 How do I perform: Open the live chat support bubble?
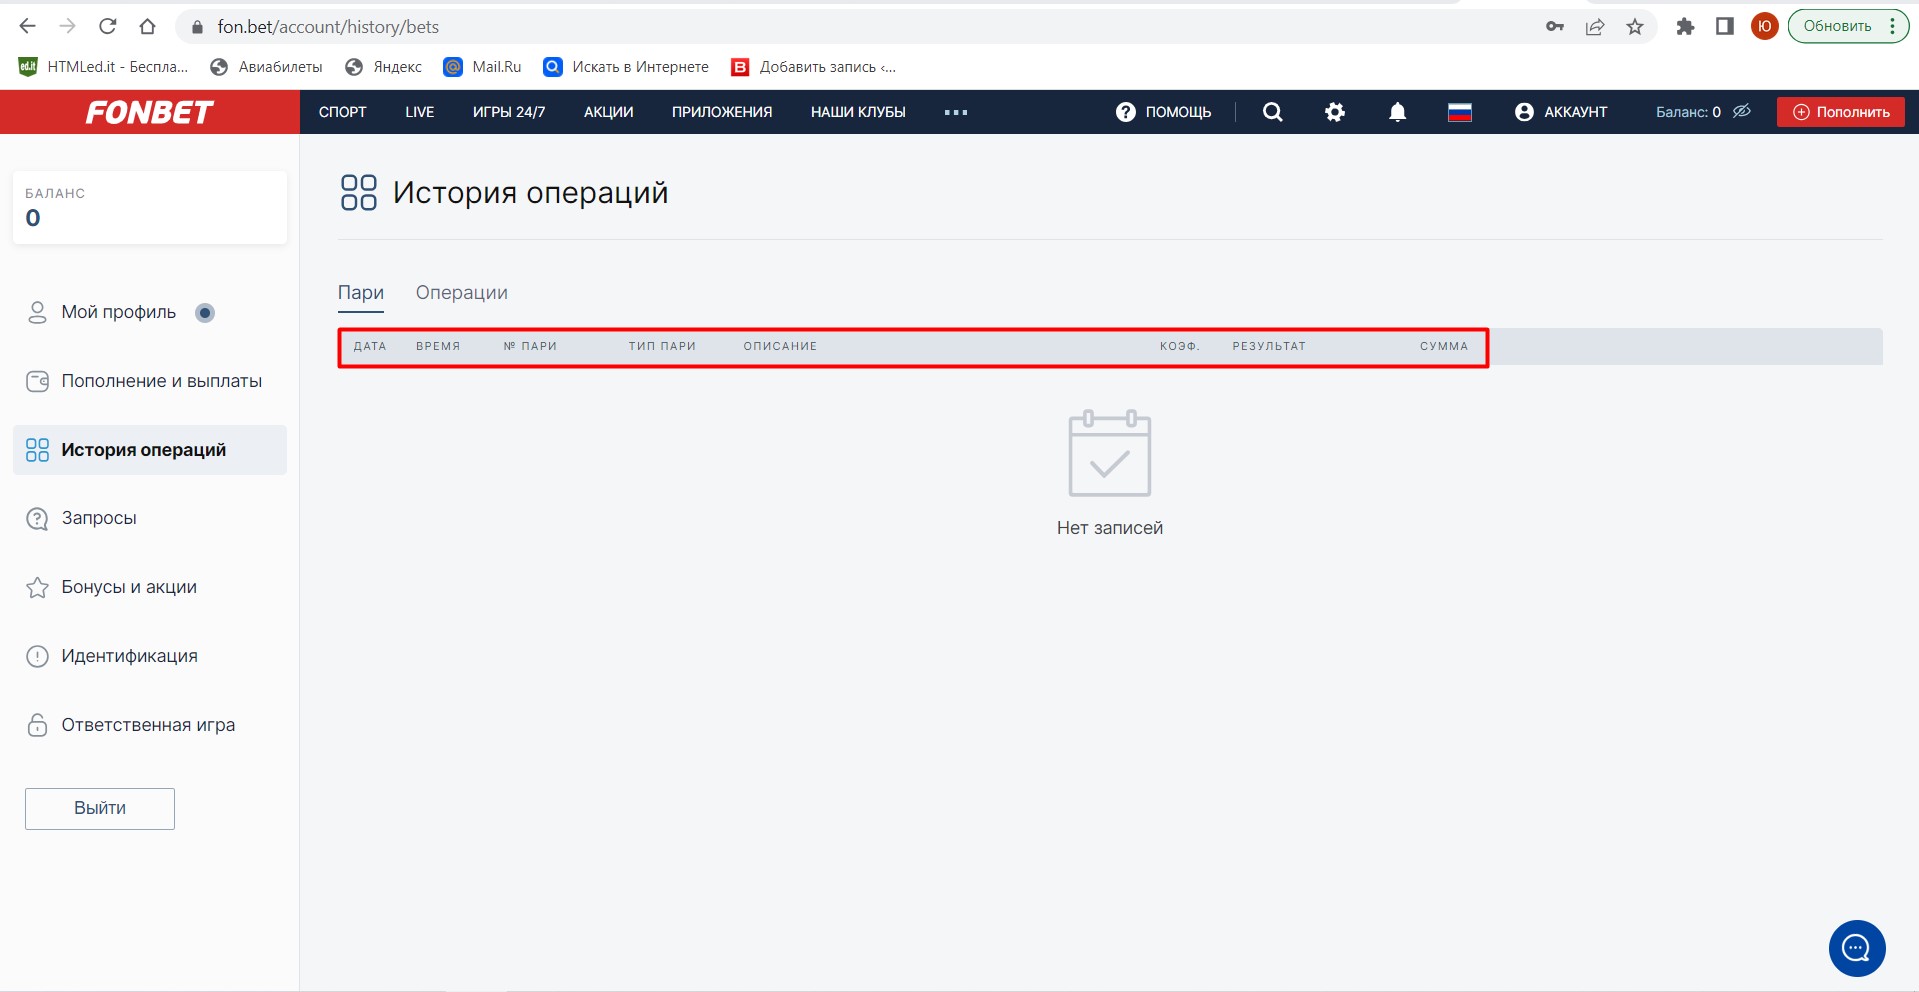point(1856,948)
